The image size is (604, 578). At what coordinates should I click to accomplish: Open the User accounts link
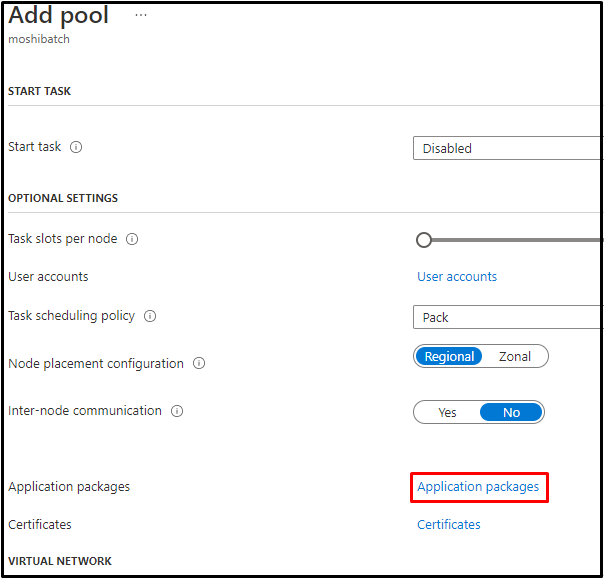pyautogui.click(x=457, y=277)
